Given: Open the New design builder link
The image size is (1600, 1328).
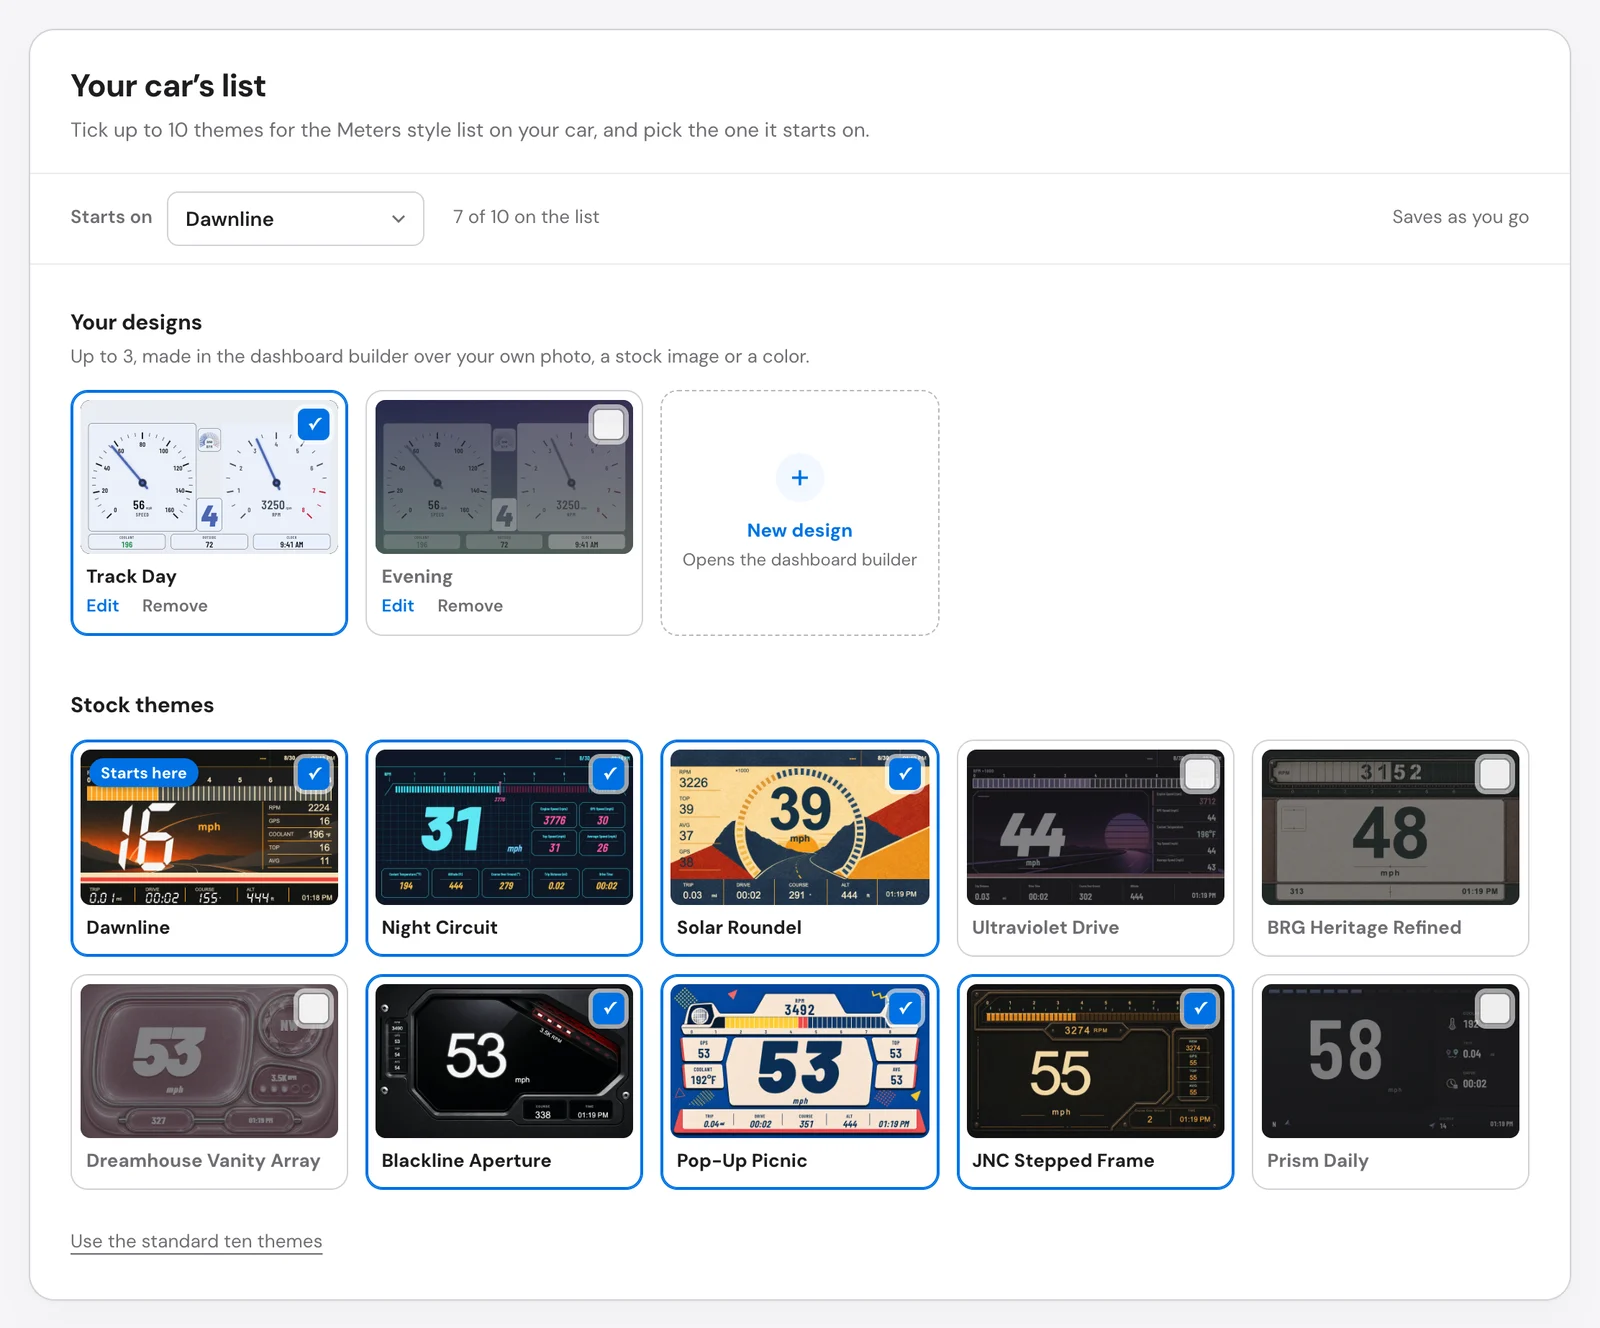Looking at the screenshot, I should point(799,530).
